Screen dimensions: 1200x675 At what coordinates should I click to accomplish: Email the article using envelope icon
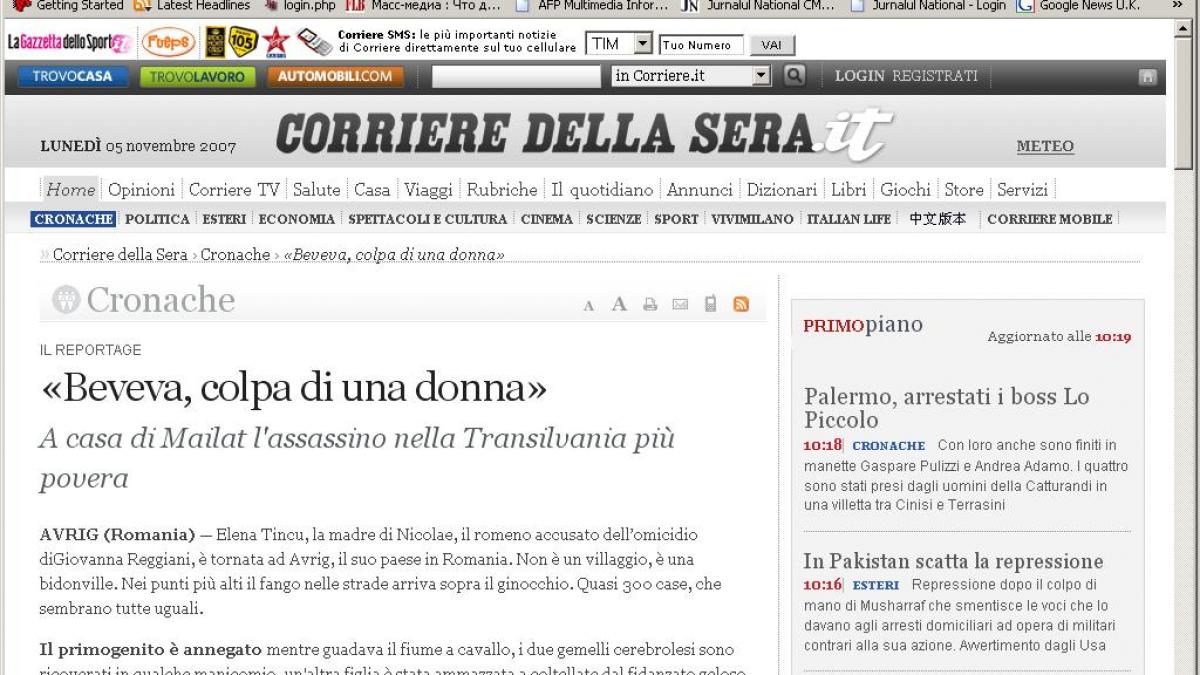point(680,304)
